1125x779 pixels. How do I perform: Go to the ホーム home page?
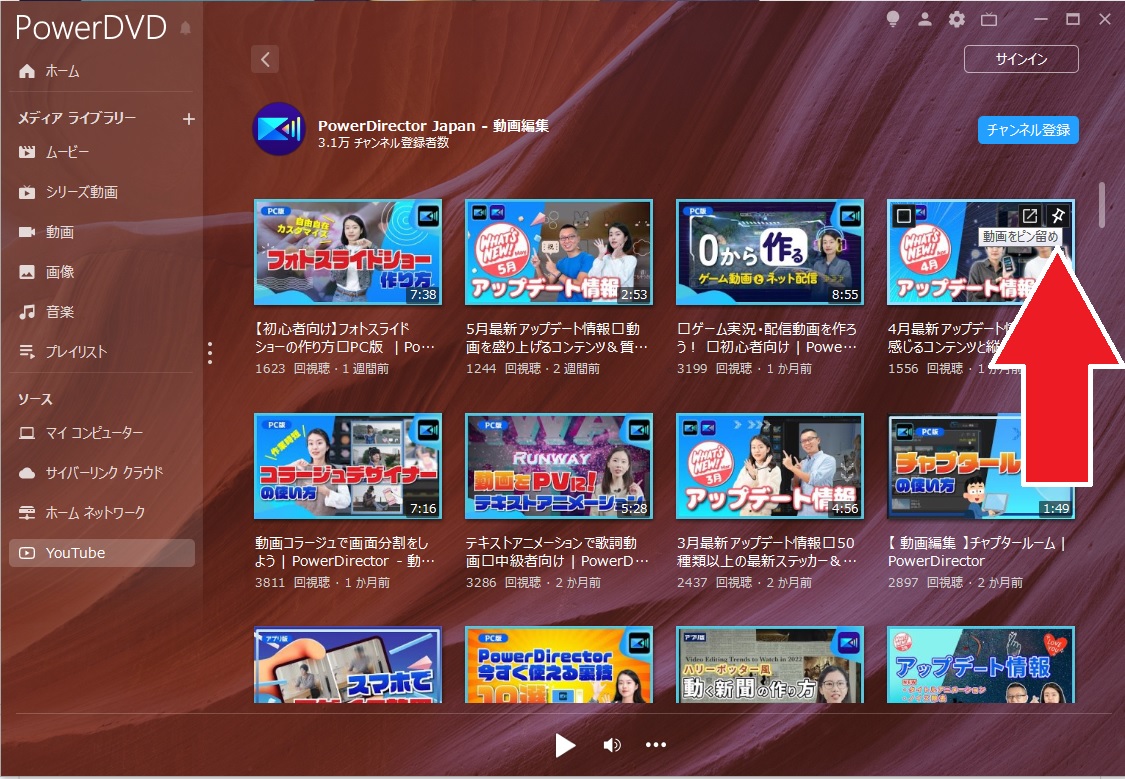click(49, 71)
